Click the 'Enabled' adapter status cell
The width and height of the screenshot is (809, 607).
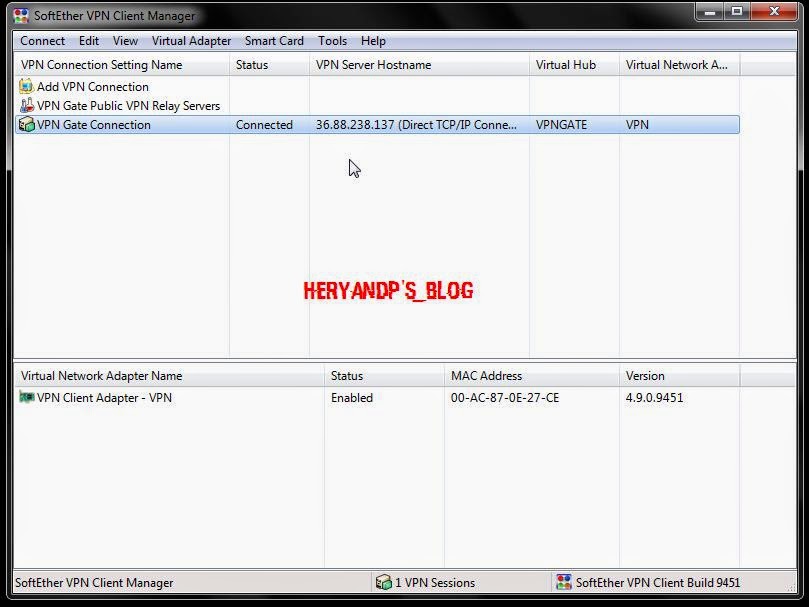click(352, 398)
